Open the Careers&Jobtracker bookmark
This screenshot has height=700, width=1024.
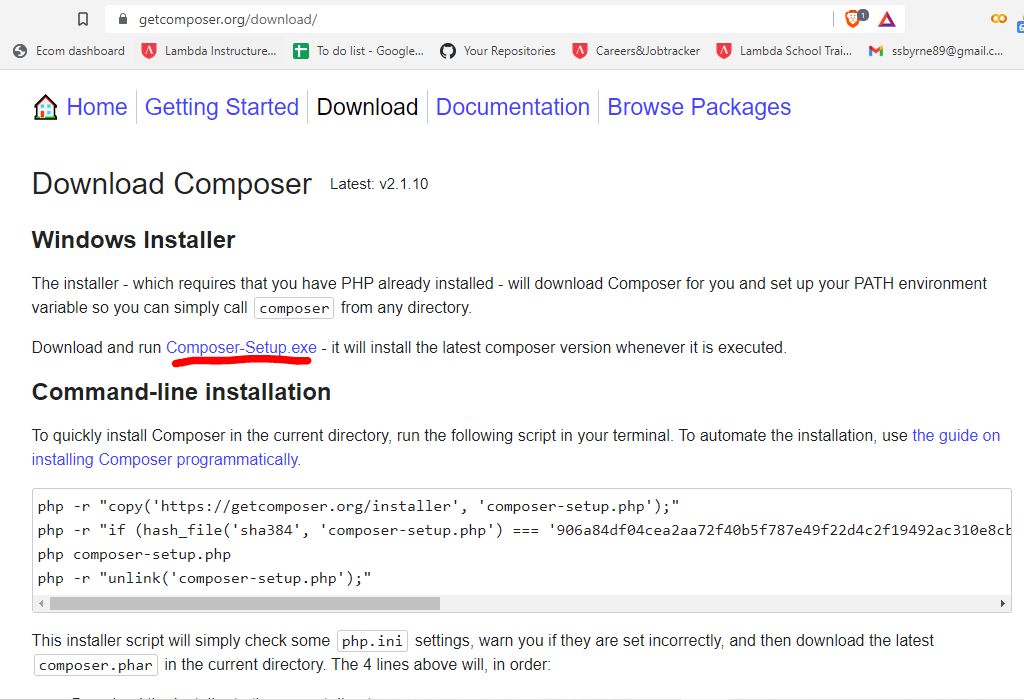click(x=636, y=51)
